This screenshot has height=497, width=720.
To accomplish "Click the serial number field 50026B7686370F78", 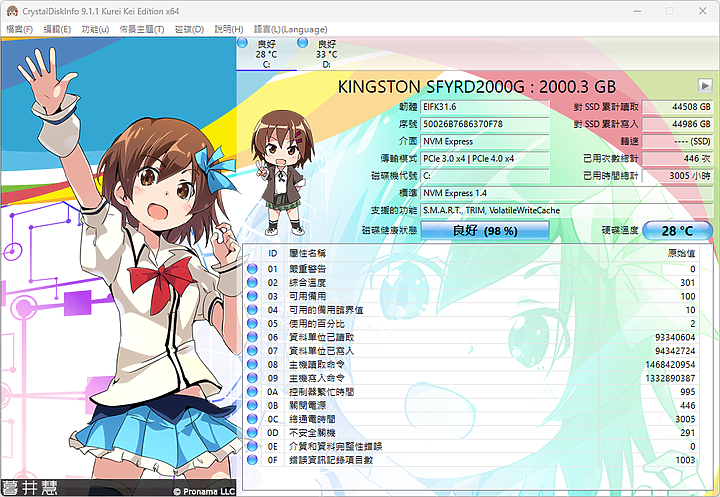I will pyautogui.click(x=485, y=124).
